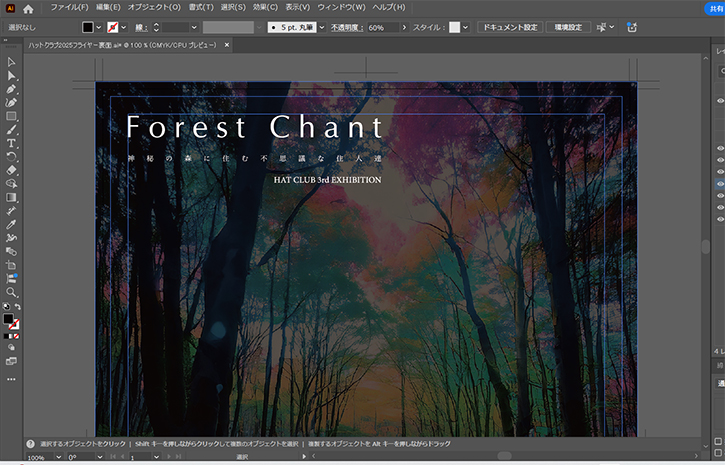The image size is (725, 465).
Task: Select the Direct Selection tool
Action: pos(11,76)
